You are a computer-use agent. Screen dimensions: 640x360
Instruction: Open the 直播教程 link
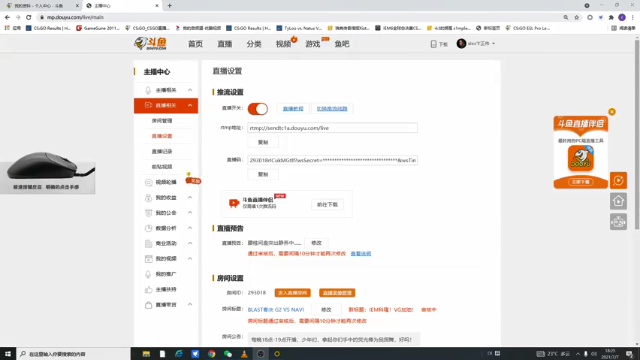click(293, 109)
